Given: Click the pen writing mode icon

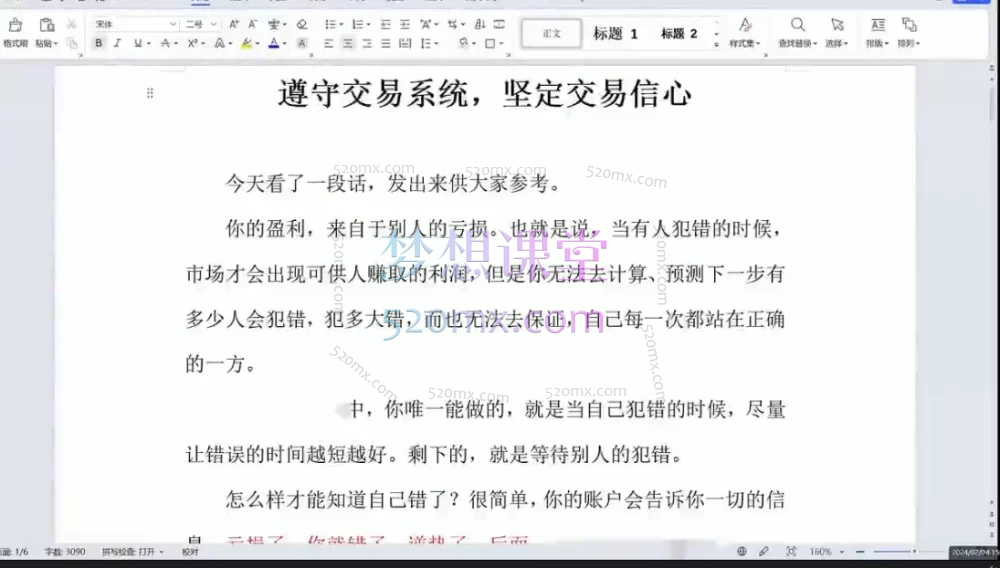Looking at the screenshot, I should (x=764, y=551).
